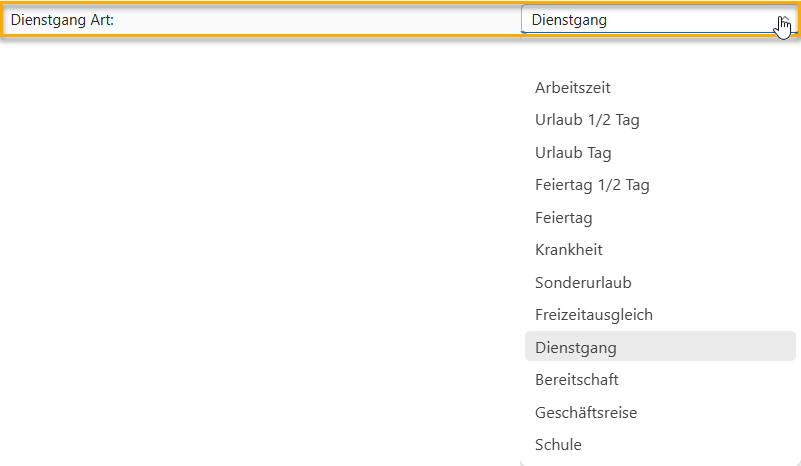Select 'Arbeitszeit' from the list
This screenshot has height=466, width=801.
pos(573,88)
